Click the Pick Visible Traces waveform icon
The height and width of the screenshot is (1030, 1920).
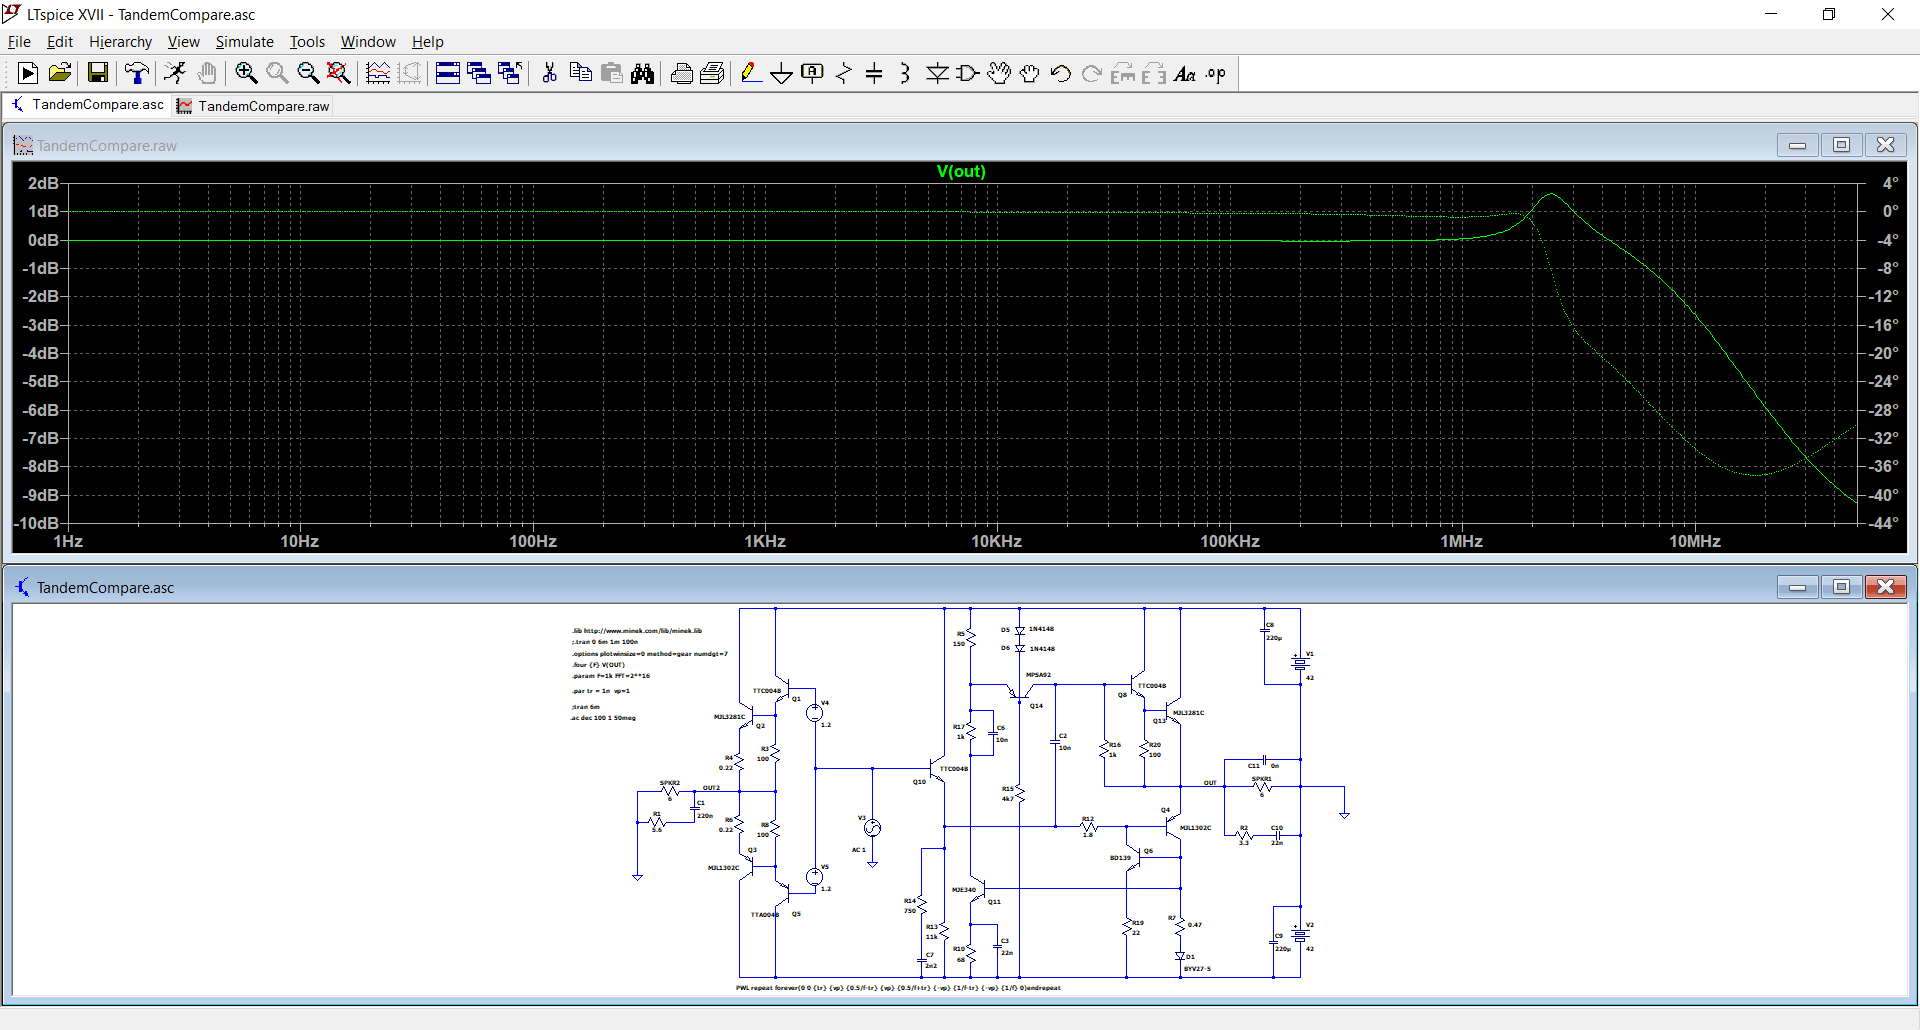pyautogui.click(x=378, y=73)
